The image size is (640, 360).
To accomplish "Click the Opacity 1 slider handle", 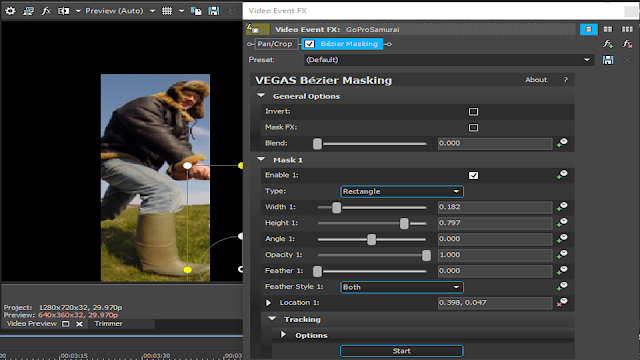I will pos(426,255).
